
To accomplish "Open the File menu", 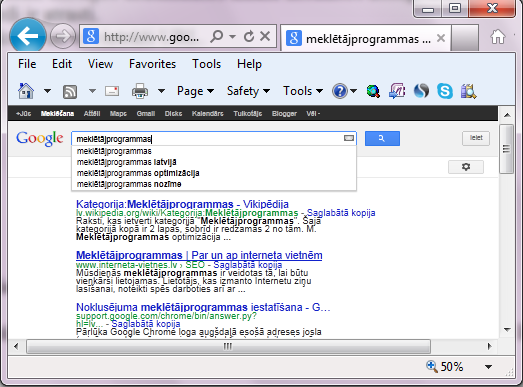I will point(27,64).
